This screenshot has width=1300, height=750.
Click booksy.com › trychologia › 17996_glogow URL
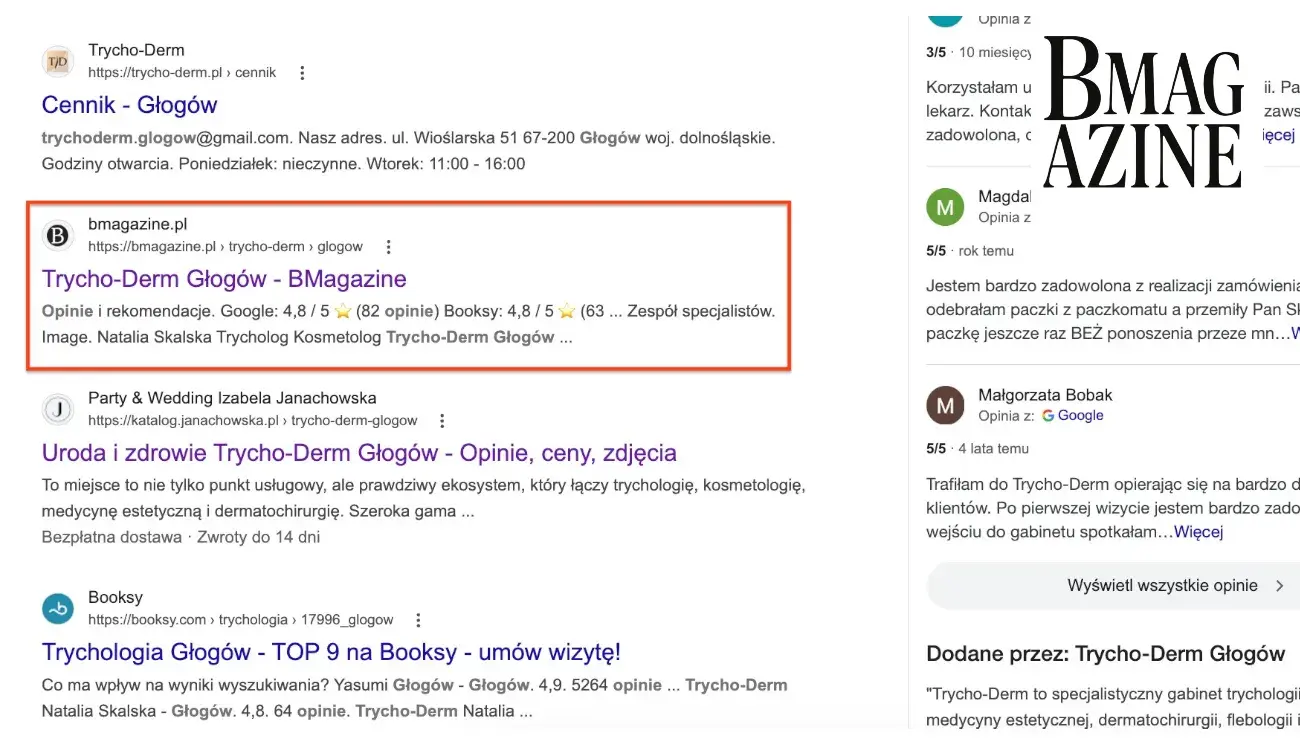(241, 620)
